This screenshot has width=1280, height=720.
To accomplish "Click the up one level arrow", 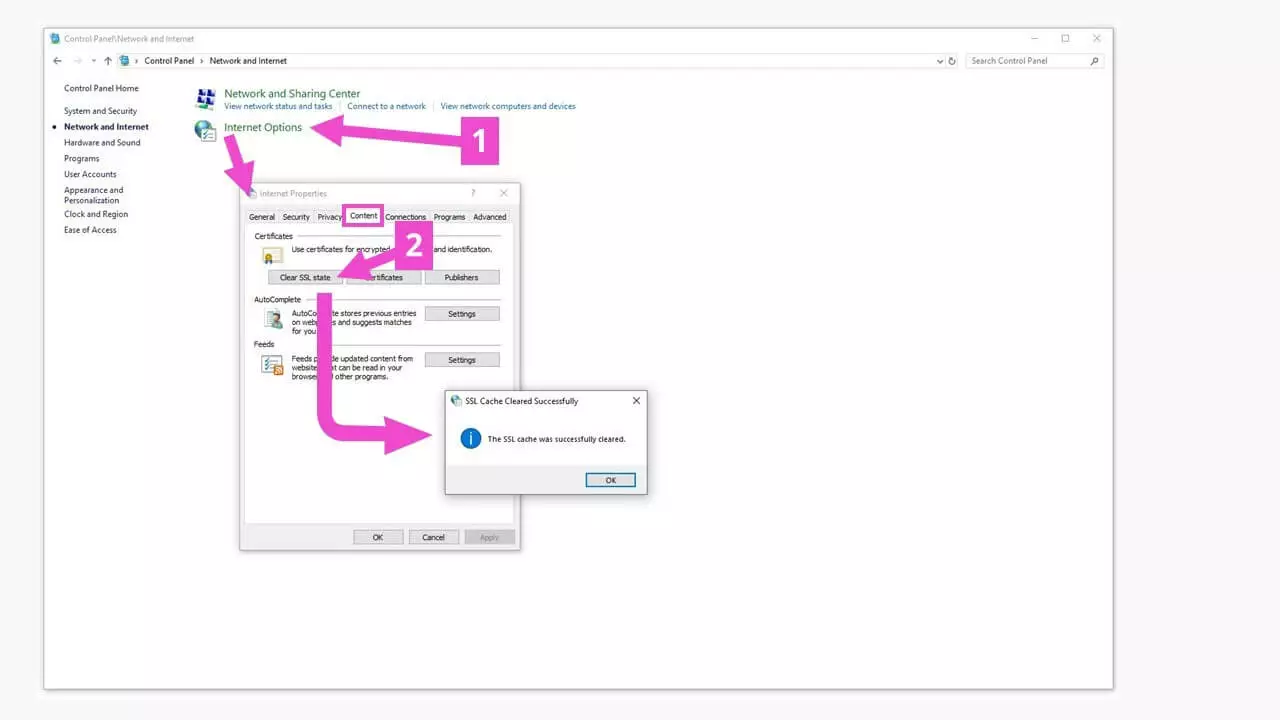I will point(108,61).
